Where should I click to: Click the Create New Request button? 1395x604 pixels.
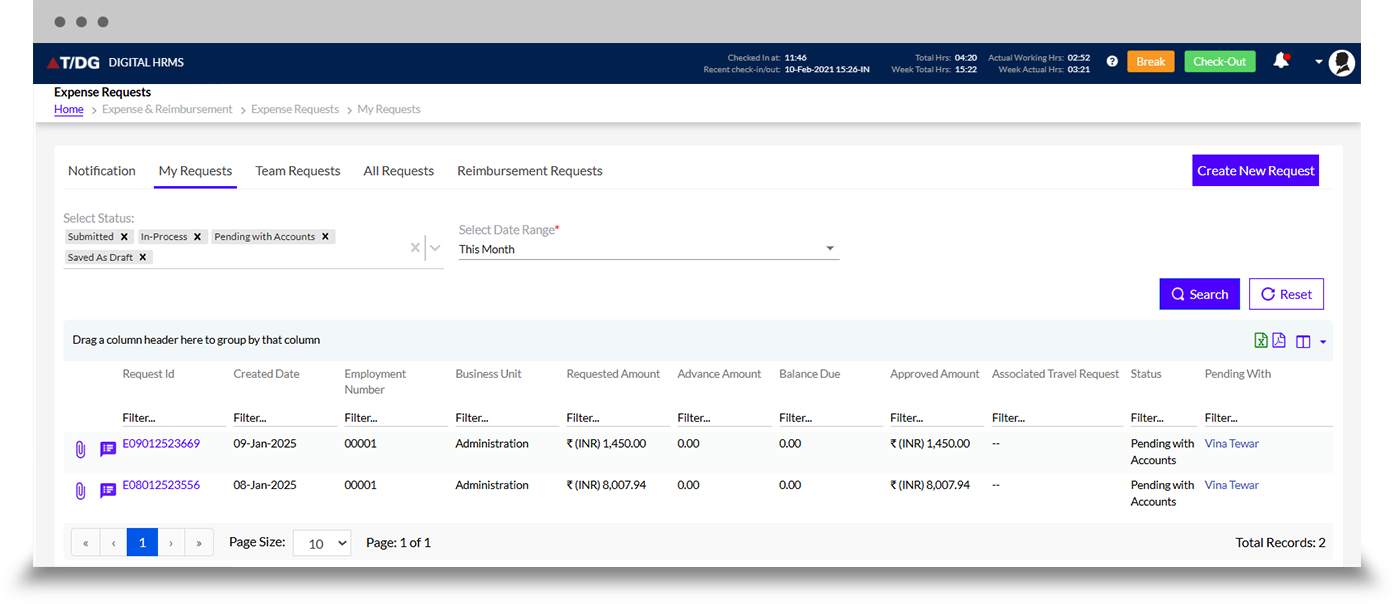tap(1255, 171)
